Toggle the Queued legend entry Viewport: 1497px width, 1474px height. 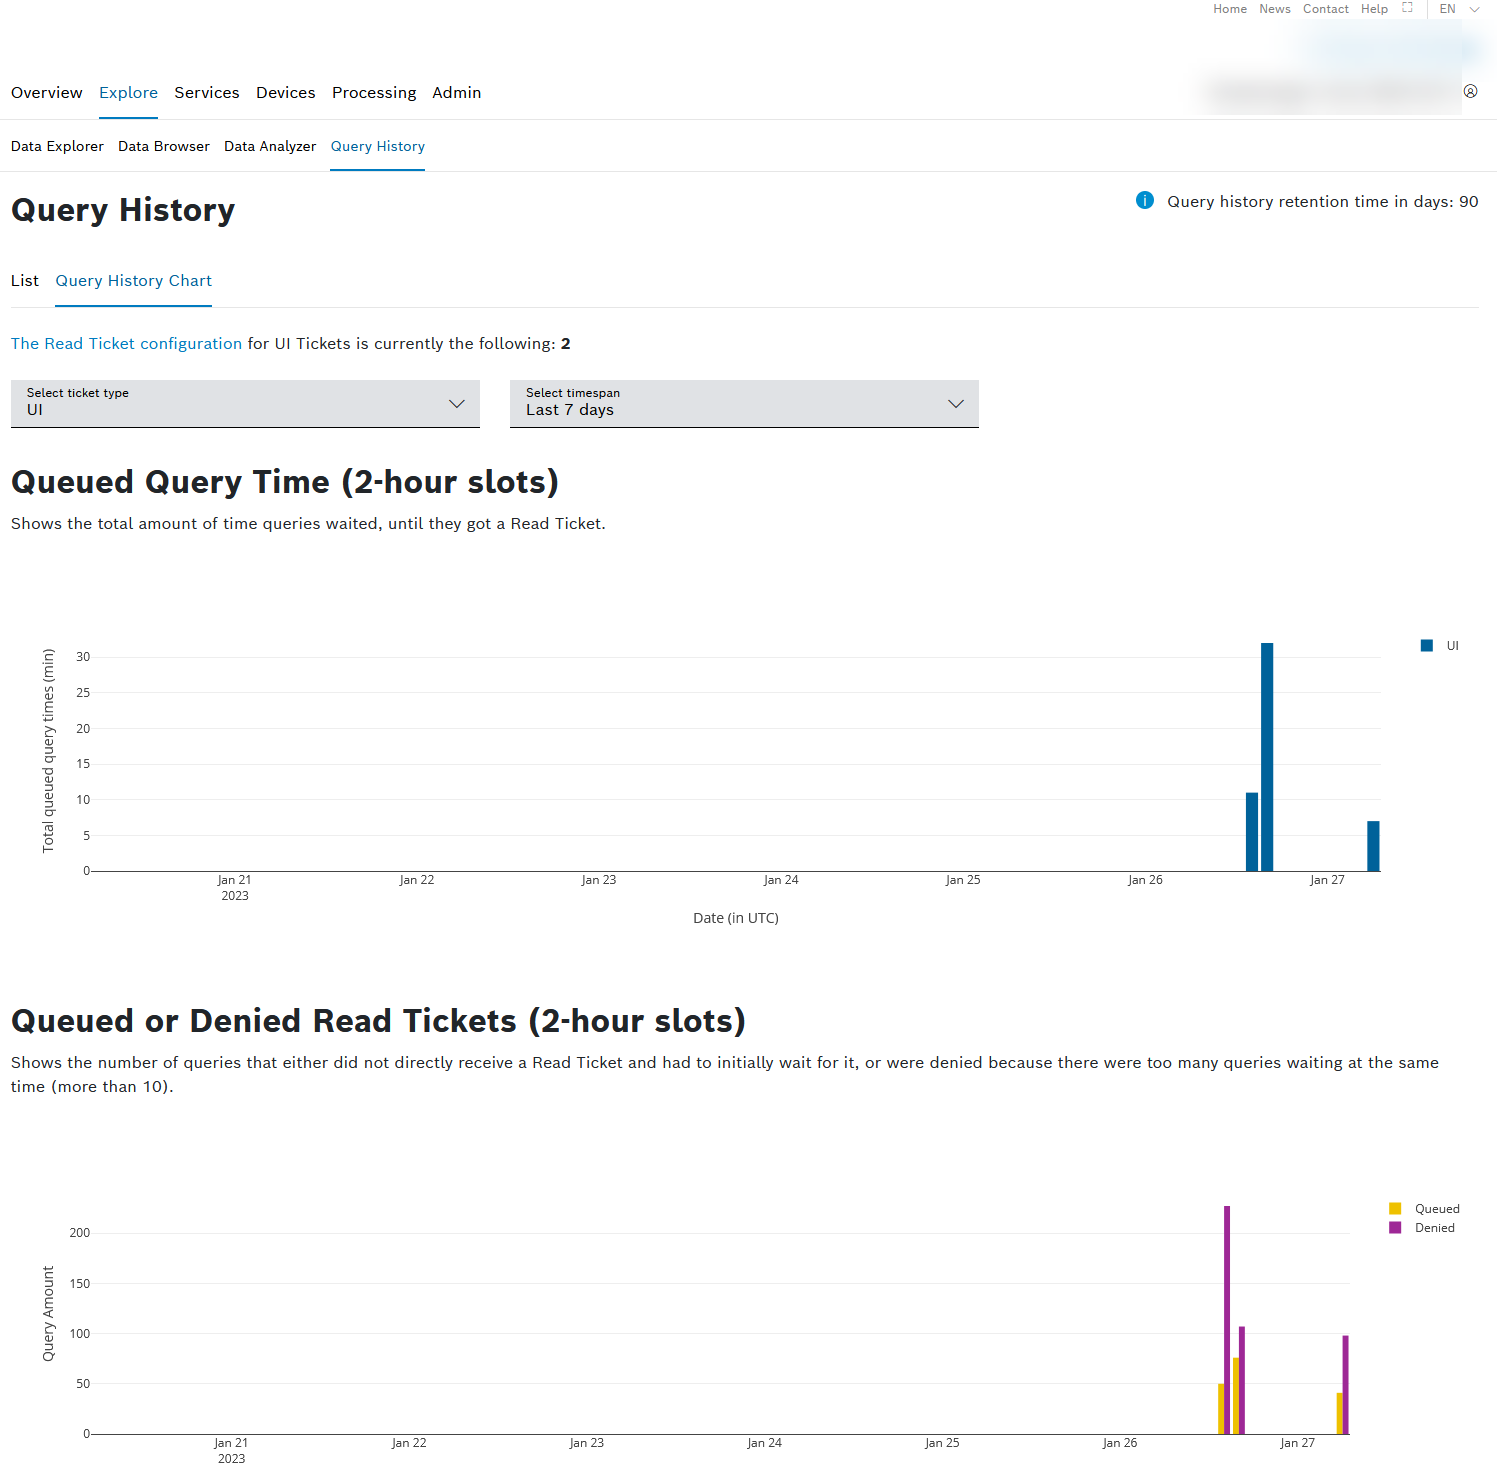1425,1209
